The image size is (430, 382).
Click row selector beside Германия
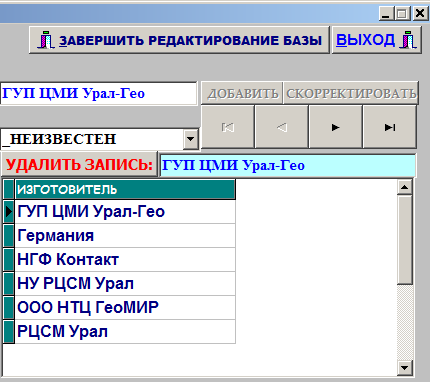tap(9, 236)
